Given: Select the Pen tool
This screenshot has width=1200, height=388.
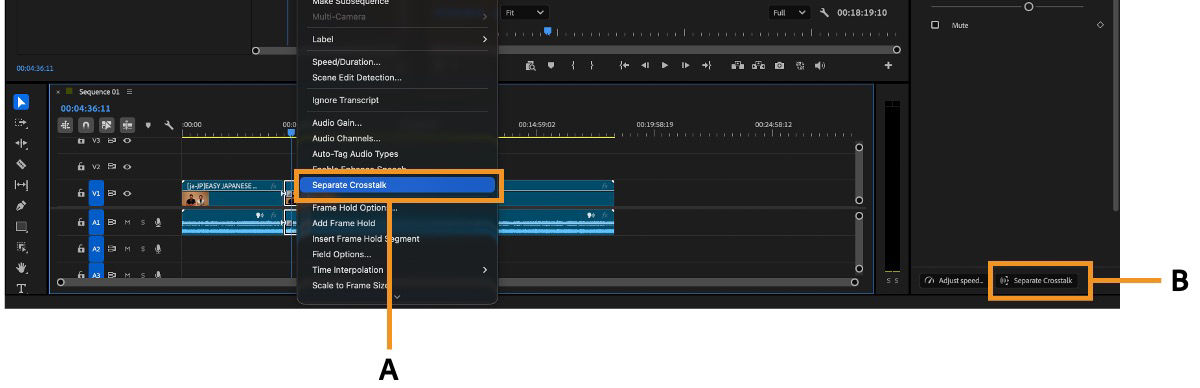Looking at the screenshot, I should tap(21, 206).
